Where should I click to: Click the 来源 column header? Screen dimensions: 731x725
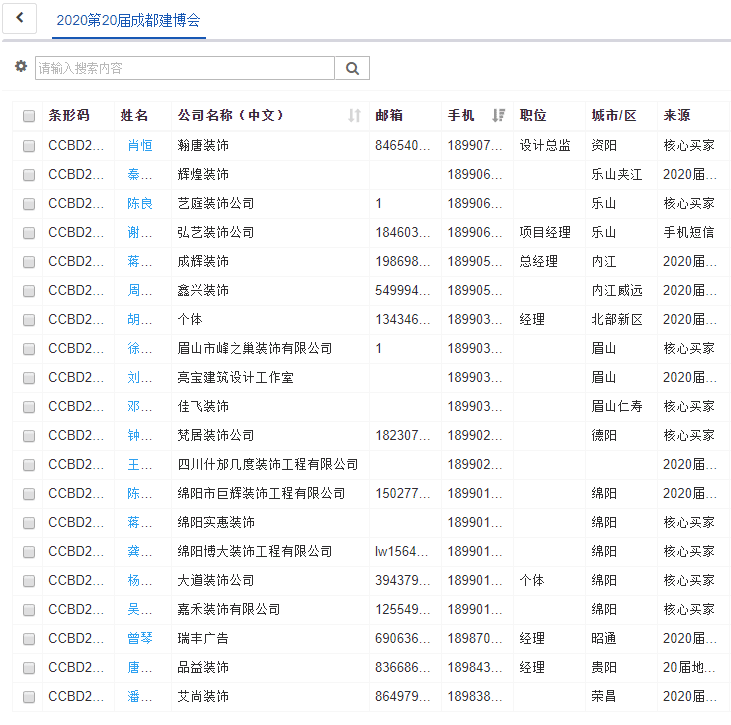[677, 115]
